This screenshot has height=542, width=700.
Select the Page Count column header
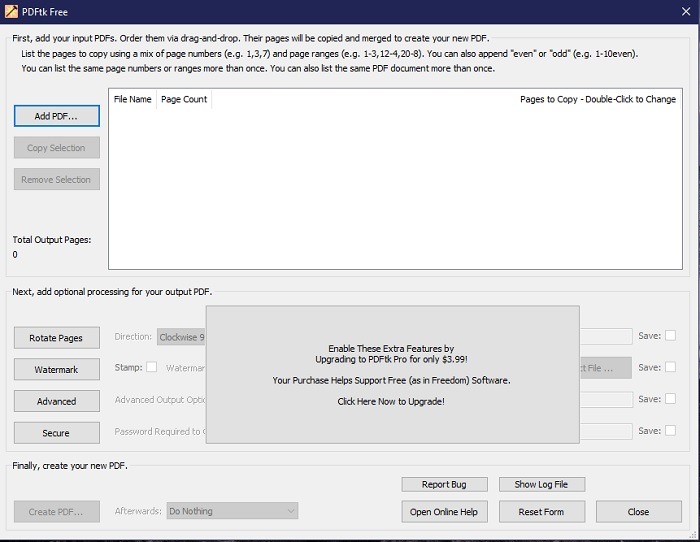(x=184, y=99)
